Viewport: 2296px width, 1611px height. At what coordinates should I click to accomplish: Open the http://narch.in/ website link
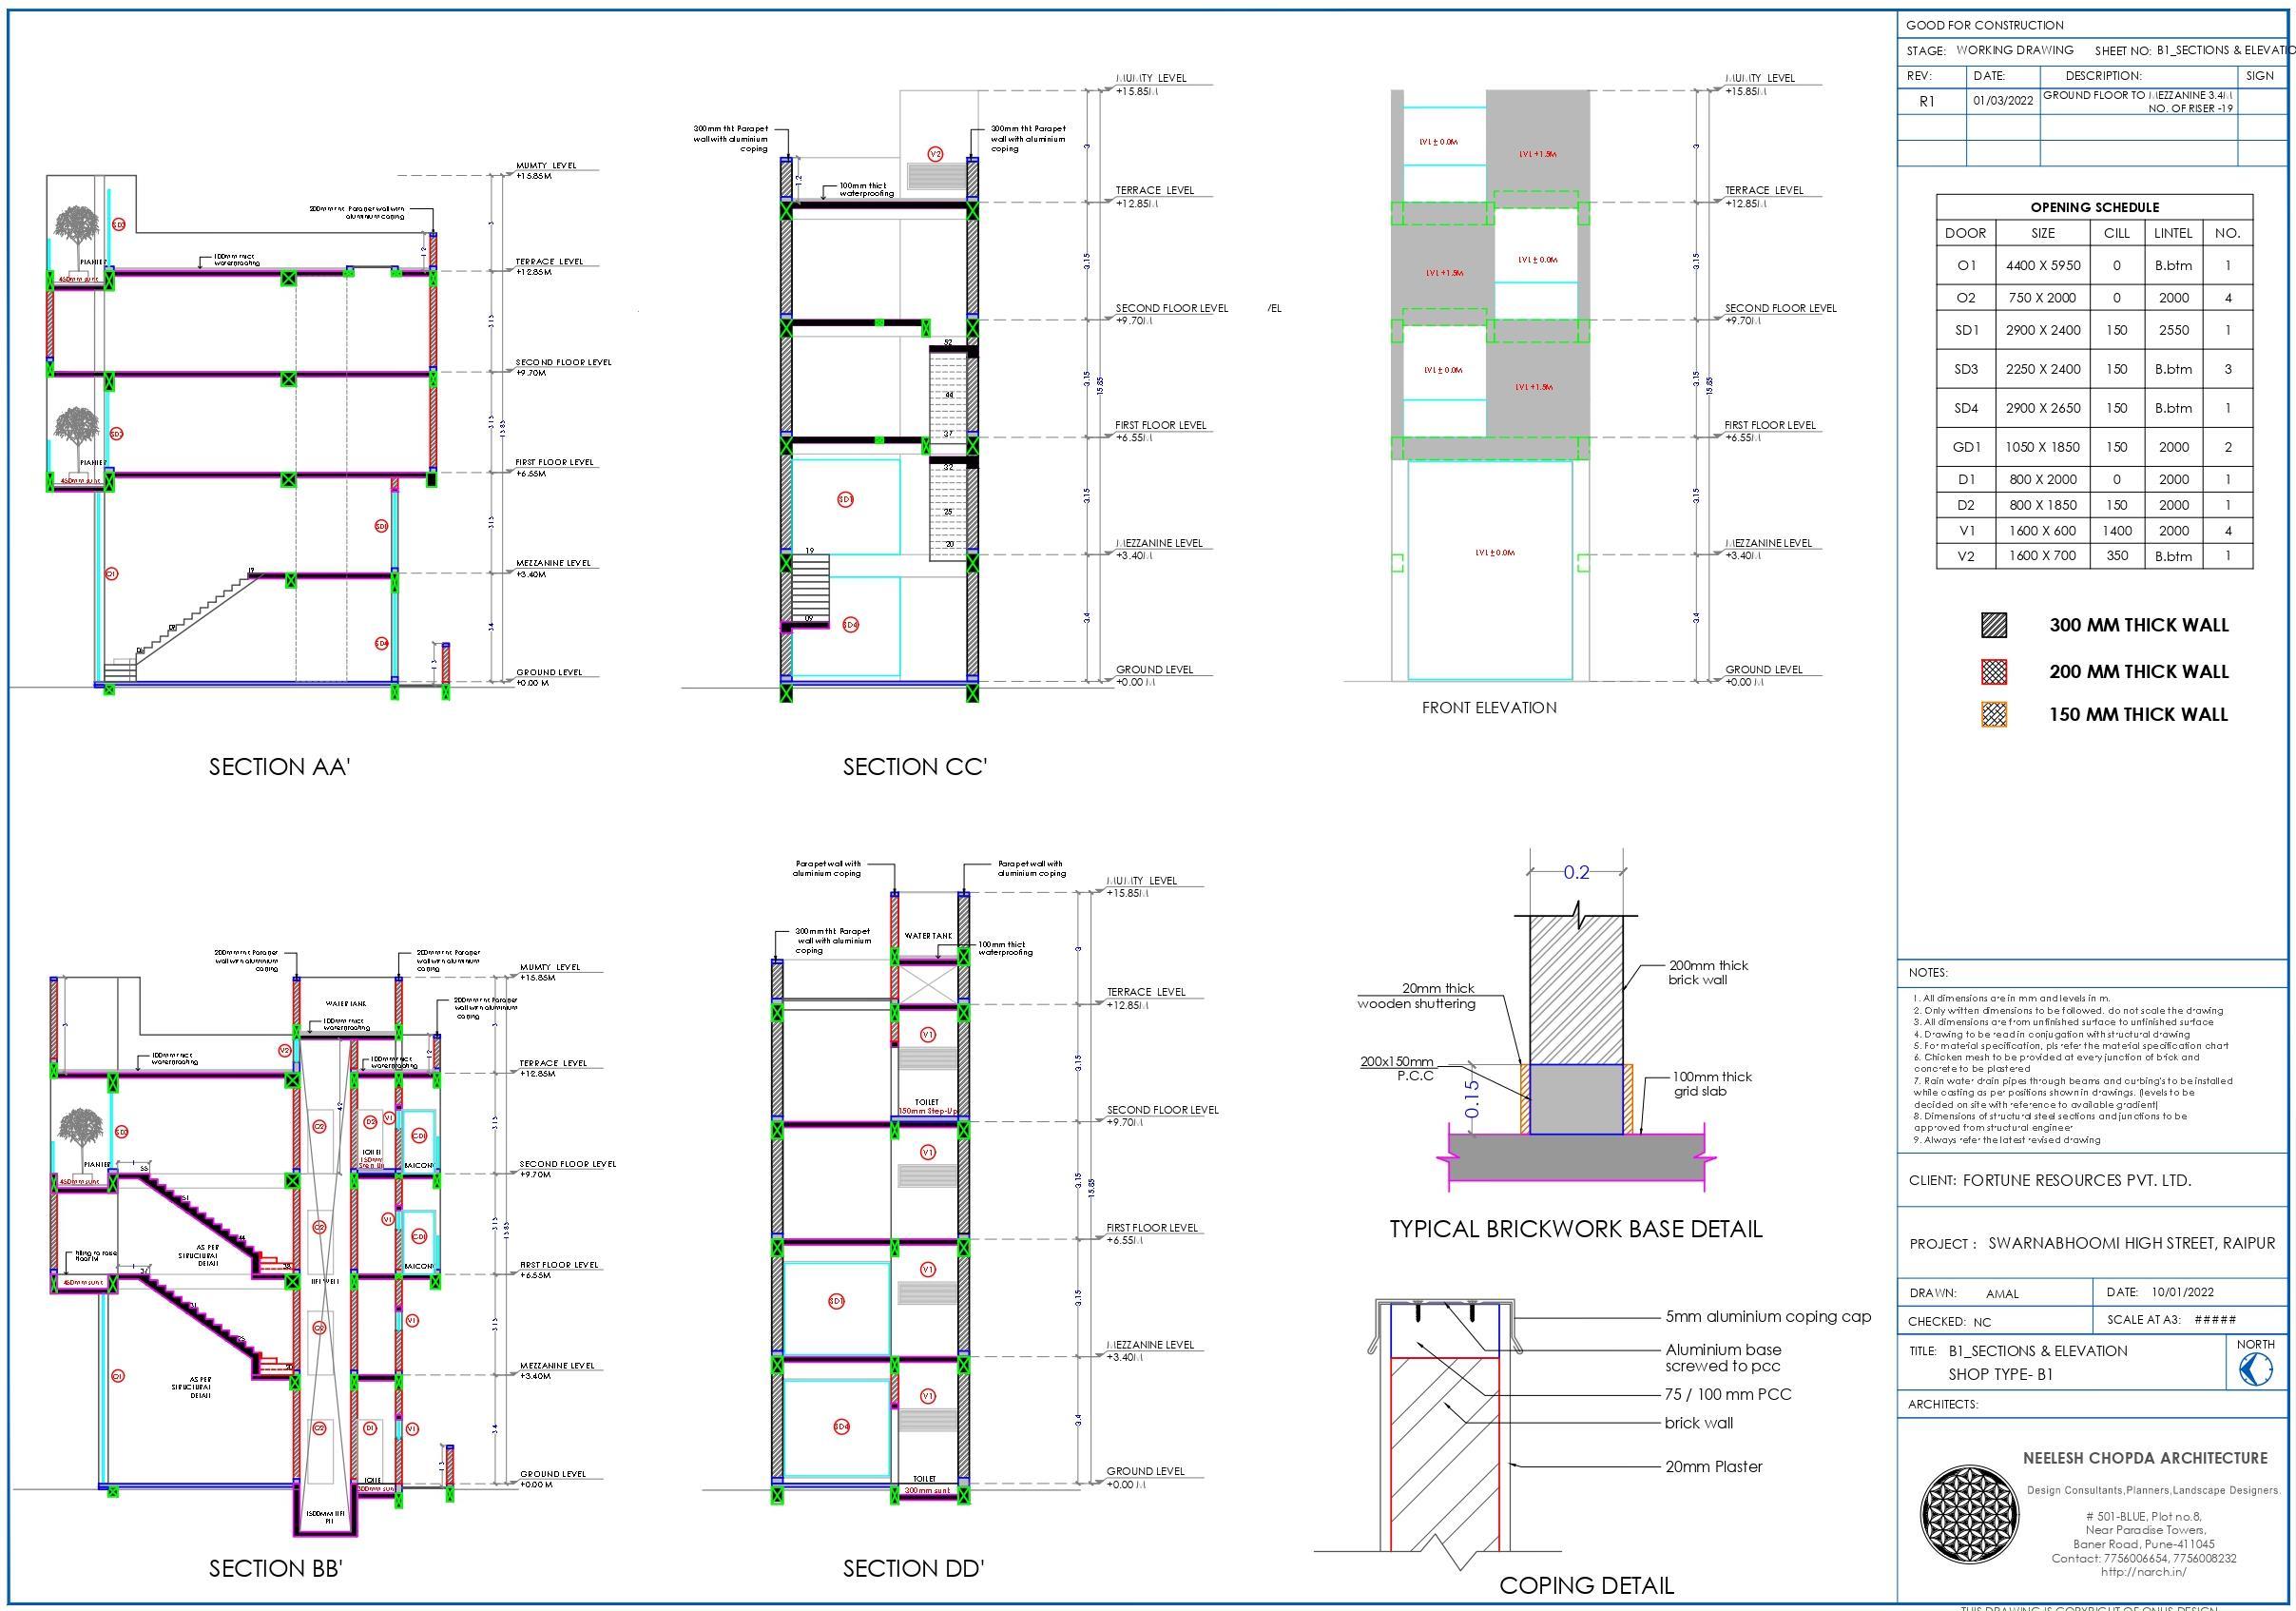(2143, 1571)
